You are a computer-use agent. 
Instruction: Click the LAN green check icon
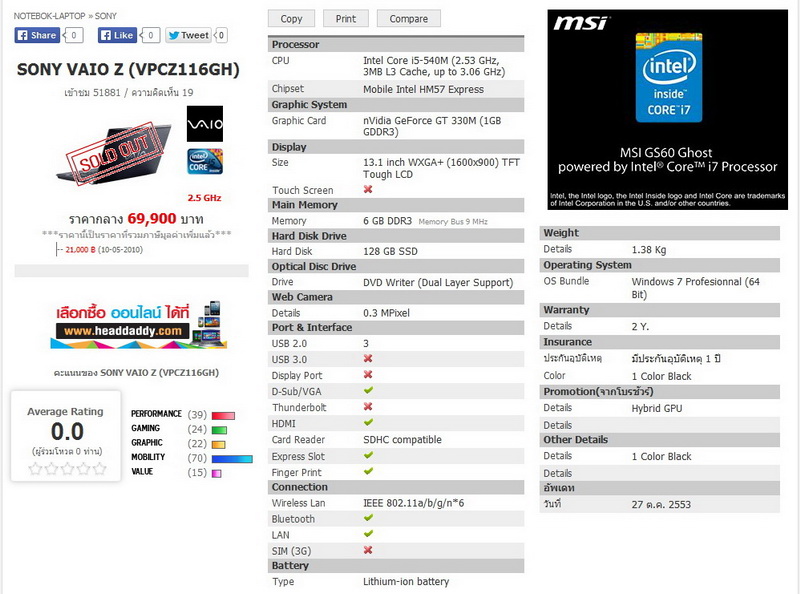[x=368, y=534]
